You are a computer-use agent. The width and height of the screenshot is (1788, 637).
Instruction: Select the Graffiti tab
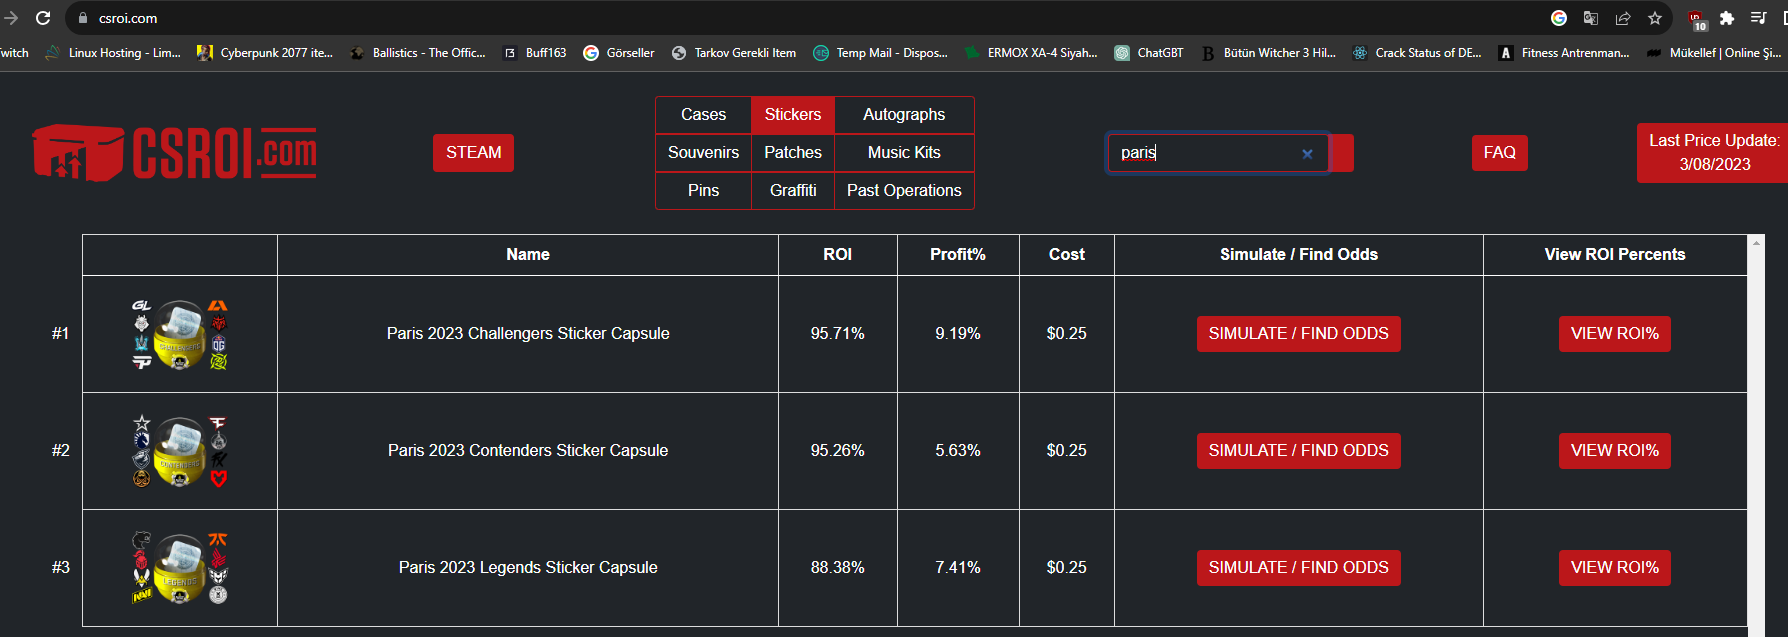pyautogui.click(x=793, y=191)
